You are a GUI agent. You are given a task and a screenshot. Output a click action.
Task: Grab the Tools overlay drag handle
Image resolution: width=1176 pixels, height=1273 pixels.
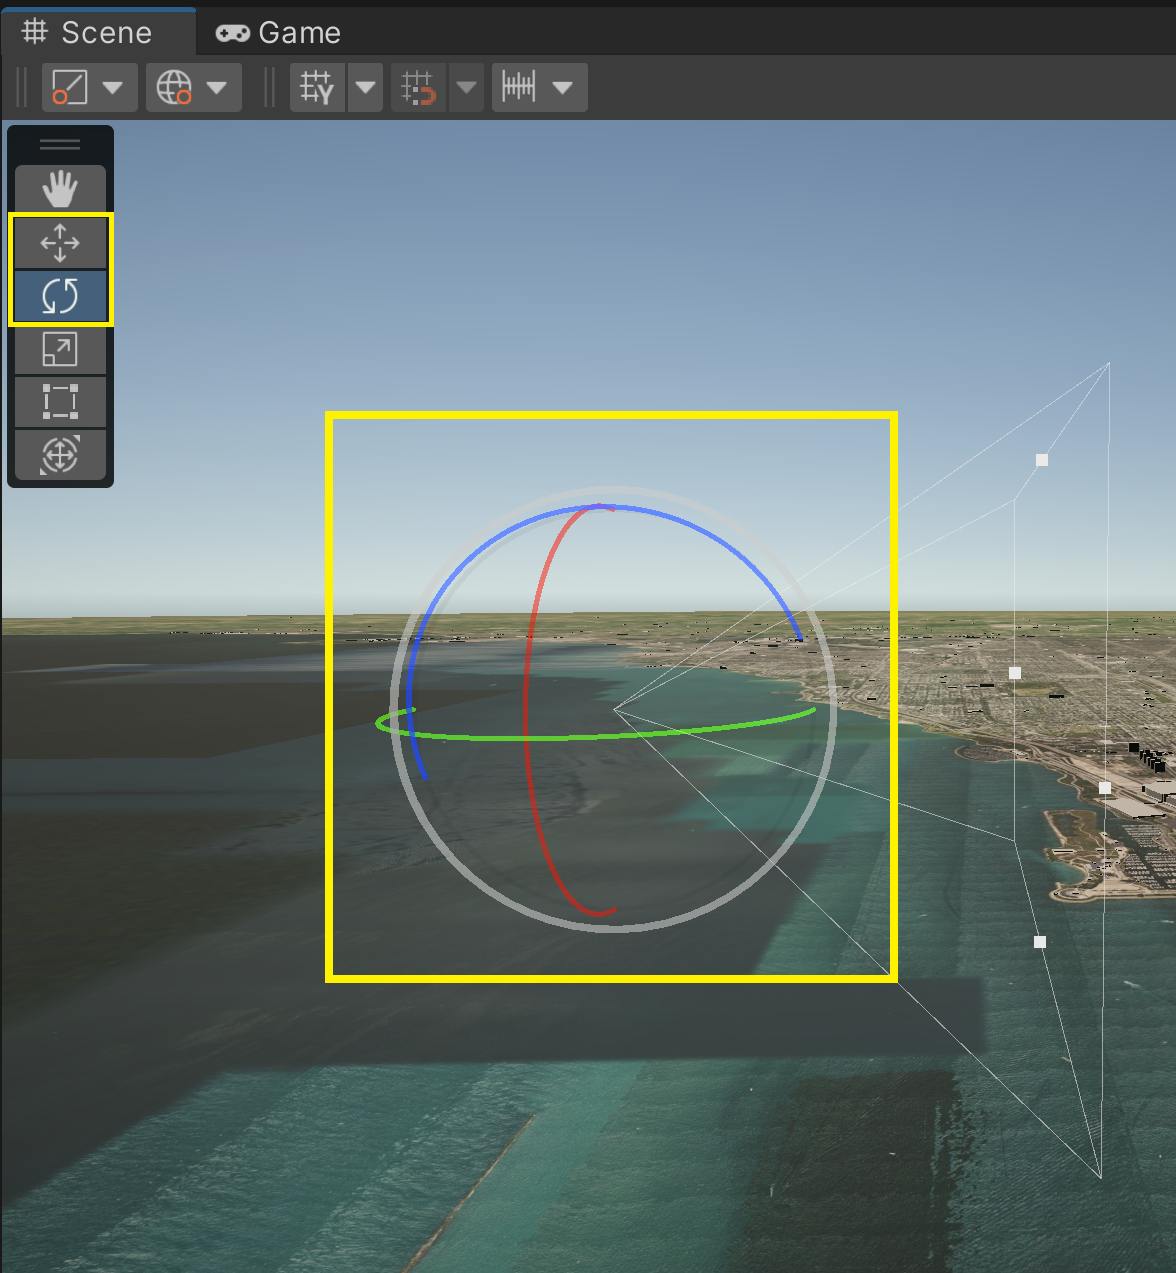(x=59, y=143)
